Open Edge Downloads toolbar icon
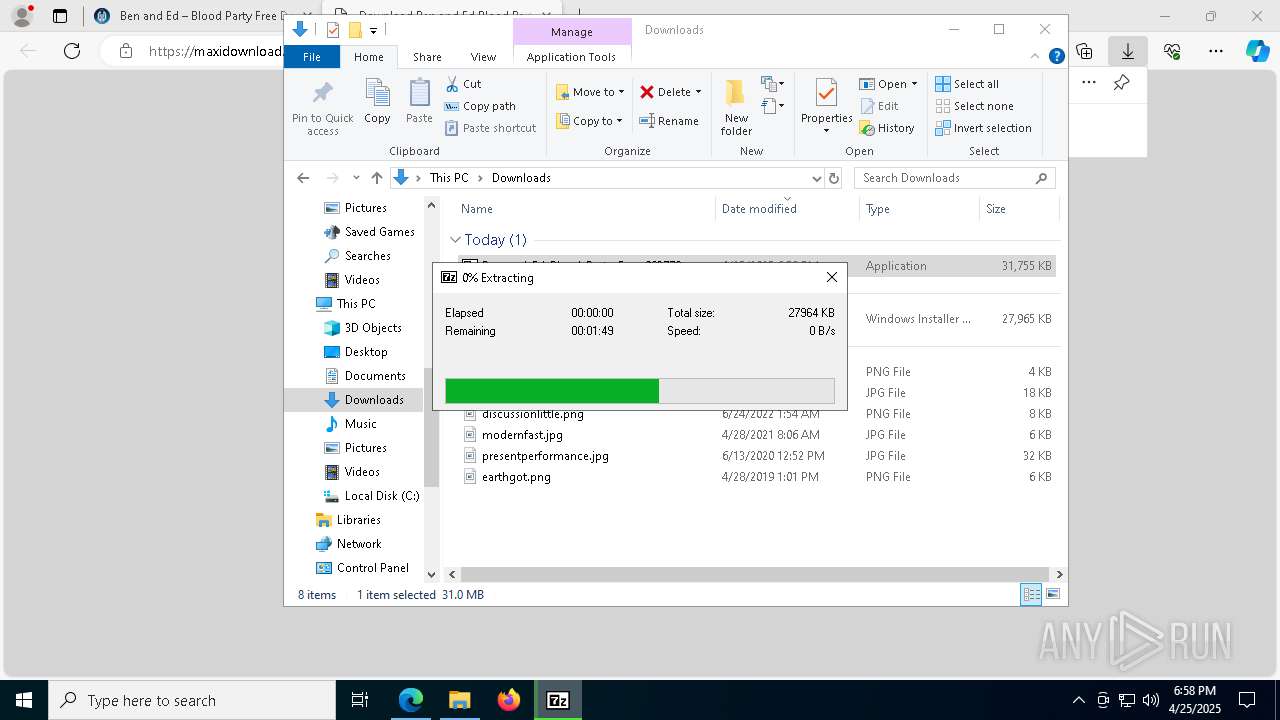This screenshot has width=1280, height=720. (1127, 51)
